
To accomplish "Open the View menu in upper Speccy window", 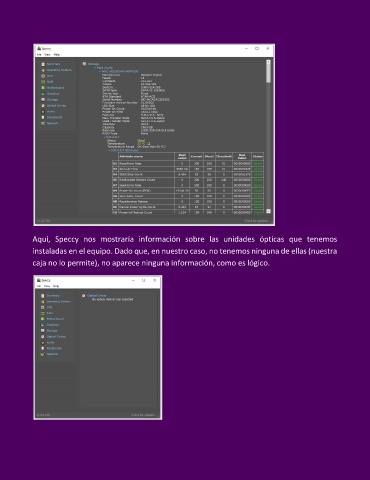I will (47, 54).
